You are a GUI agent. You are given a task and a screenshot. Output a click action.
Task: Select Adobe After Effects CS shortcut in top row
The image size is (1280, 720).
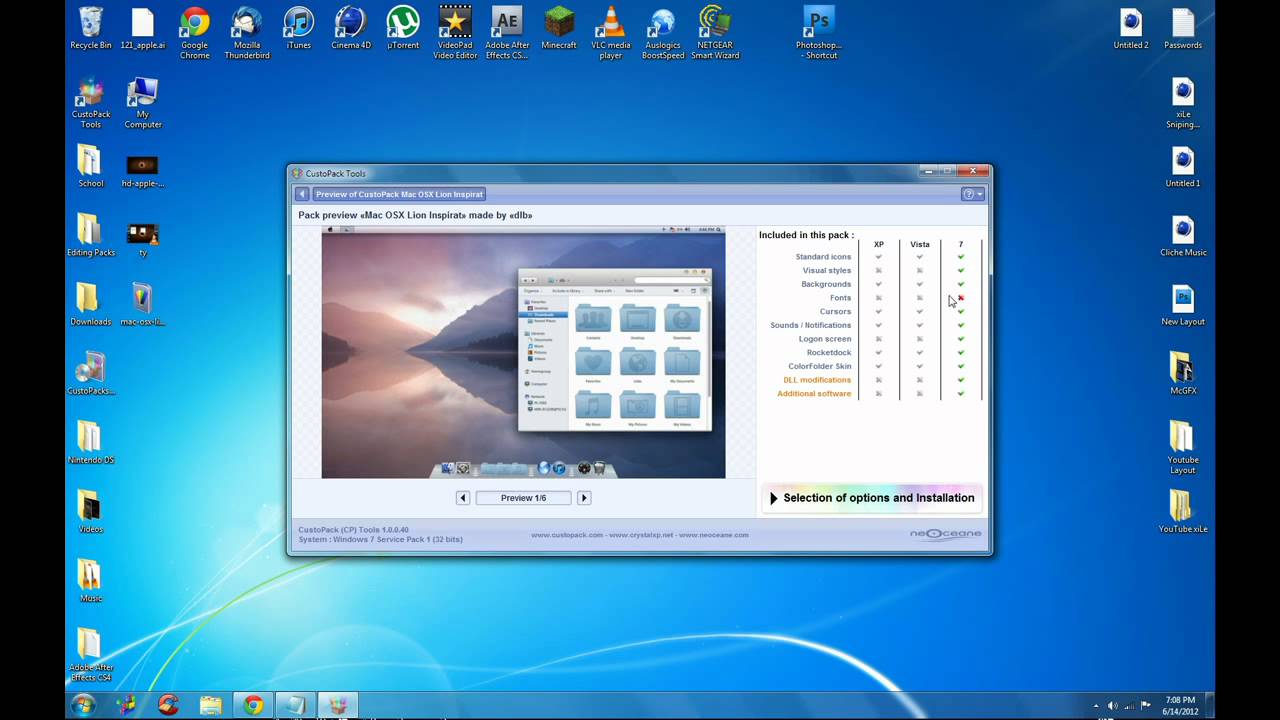(x=507, y=33)
